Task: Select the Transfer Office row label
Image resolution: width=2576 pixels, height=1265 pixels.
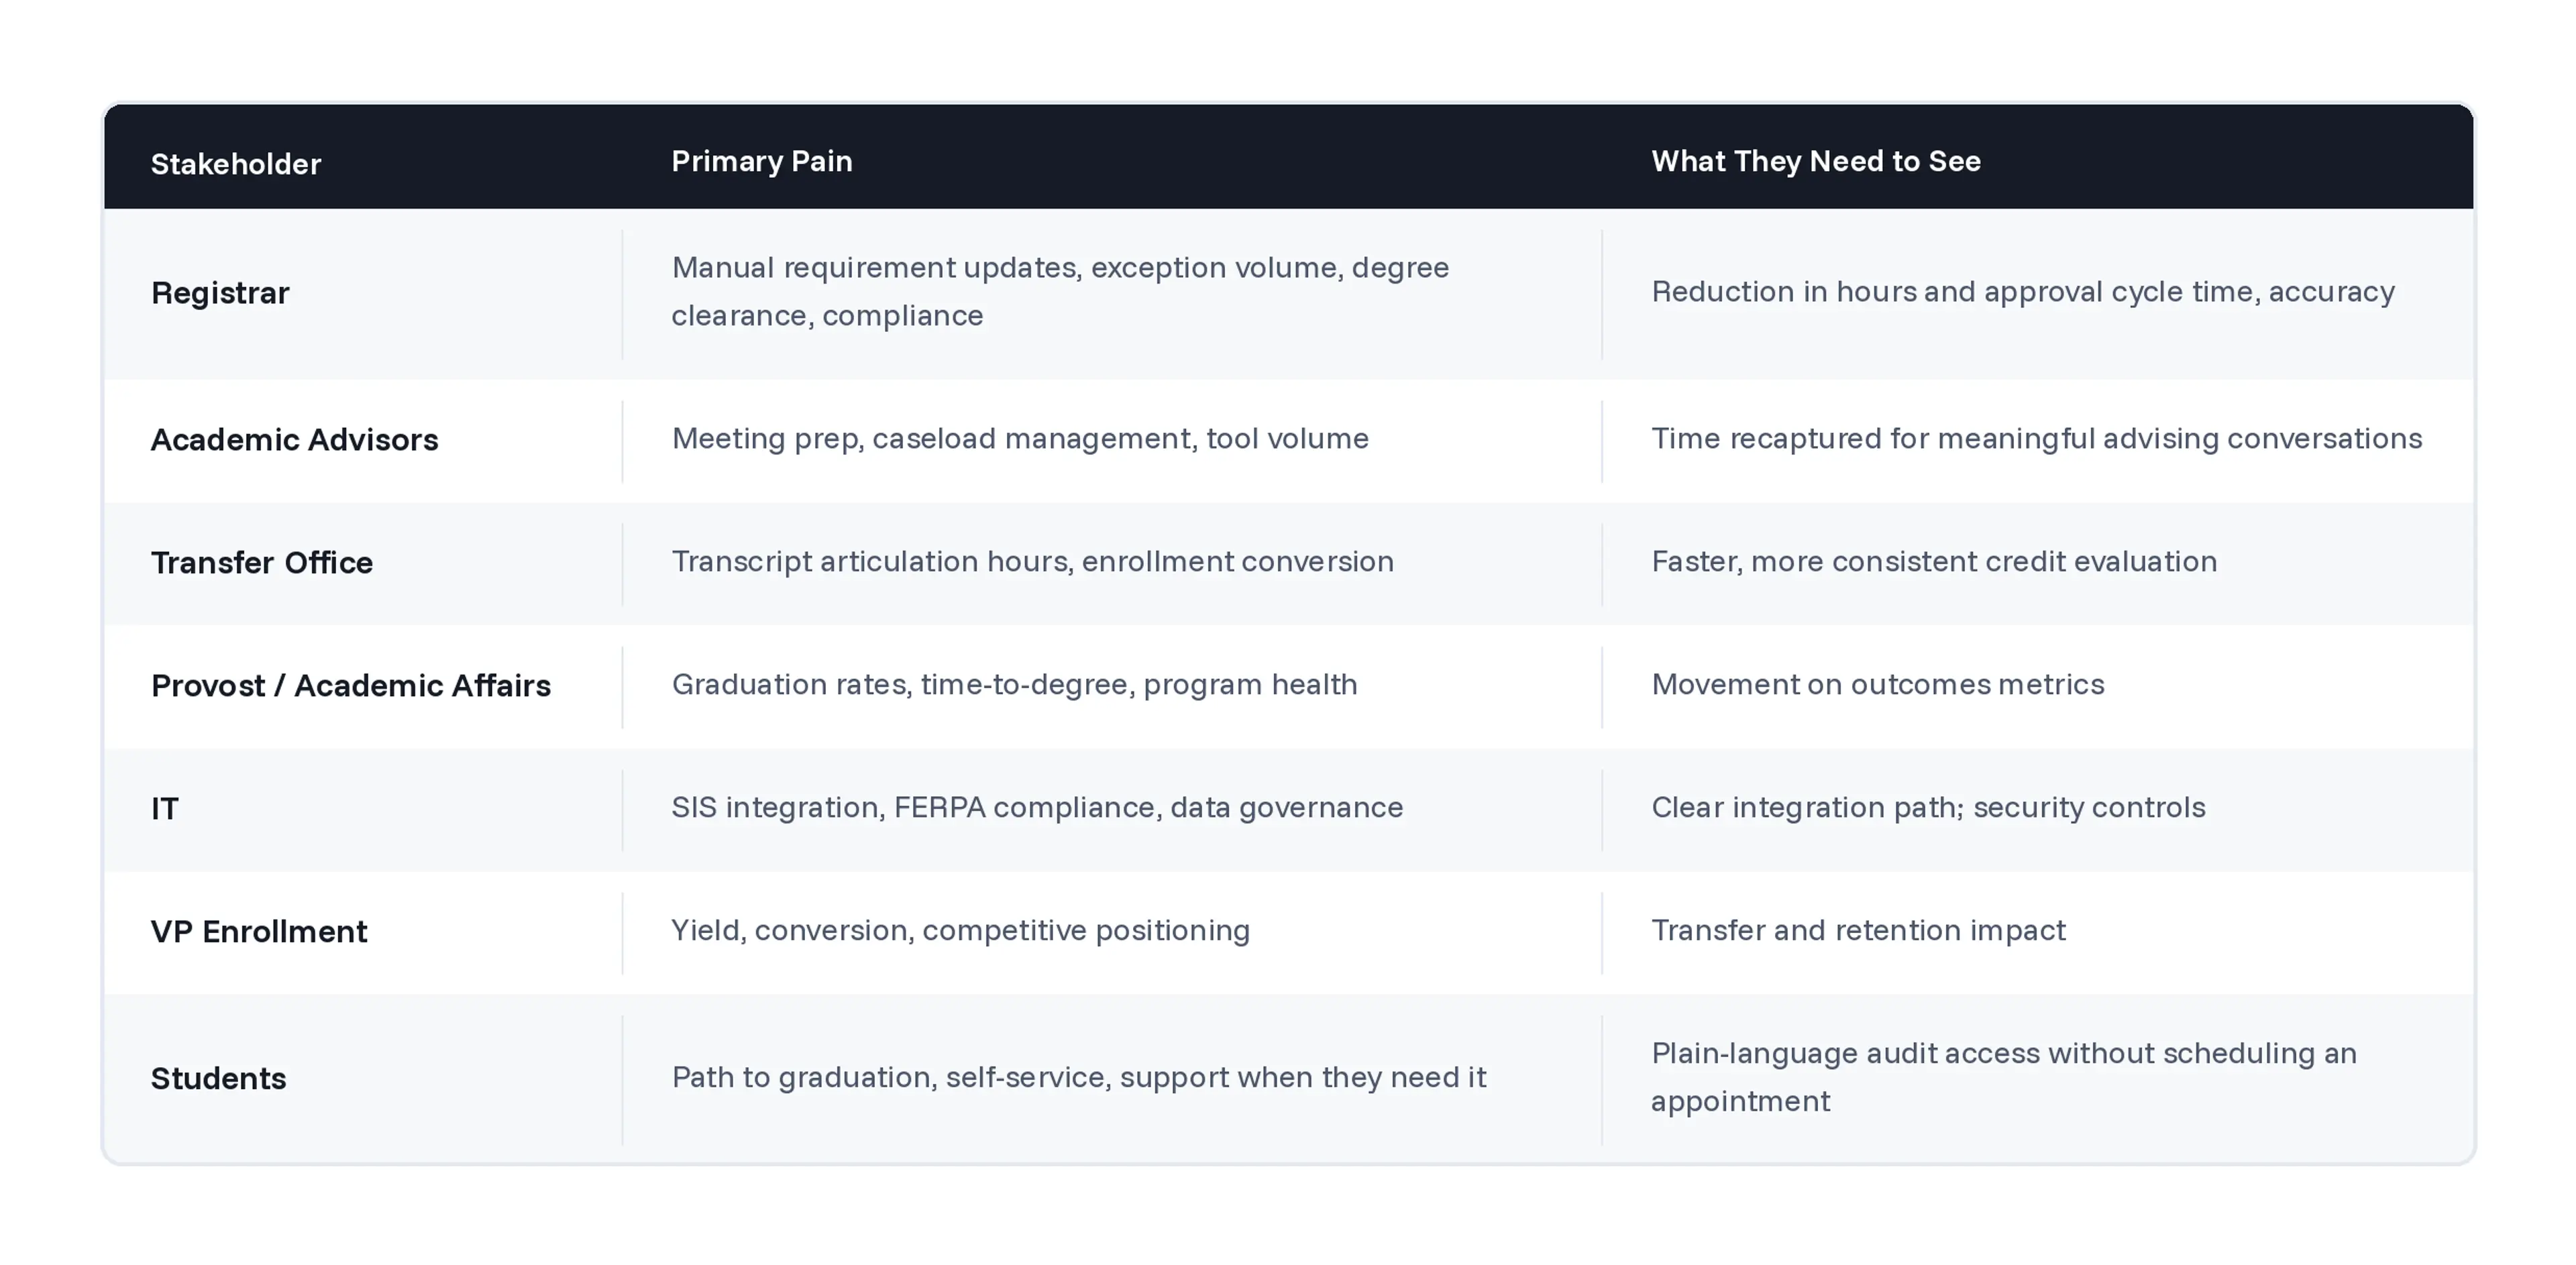Action: (x=261, y=563)
